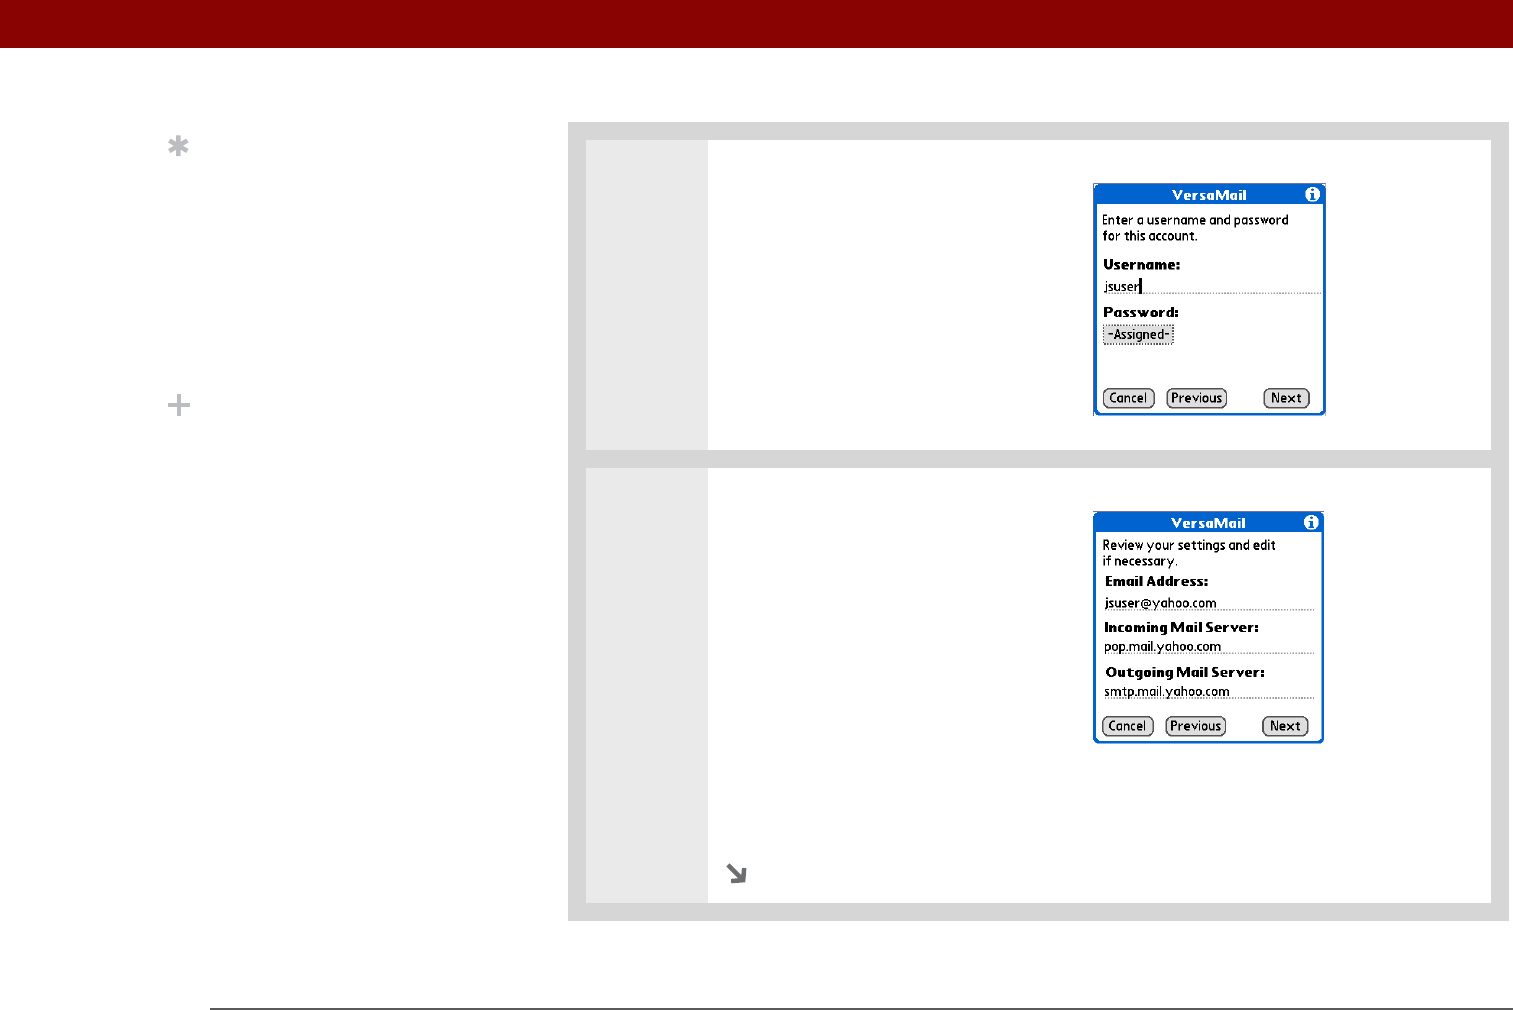Click the info icon in the upper VersaMail dialog
1513x1010 pixels.
pos(1312,194)
